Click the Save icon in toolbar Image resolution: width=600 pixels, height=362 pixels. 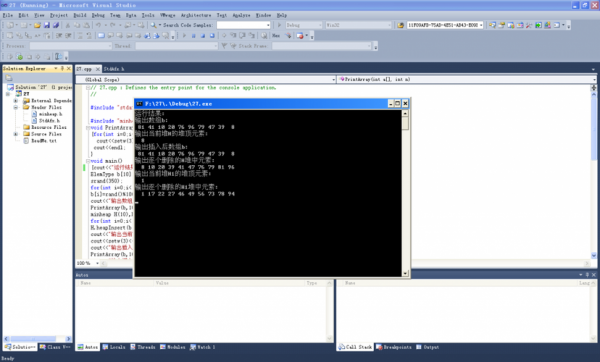click(47, 25)
